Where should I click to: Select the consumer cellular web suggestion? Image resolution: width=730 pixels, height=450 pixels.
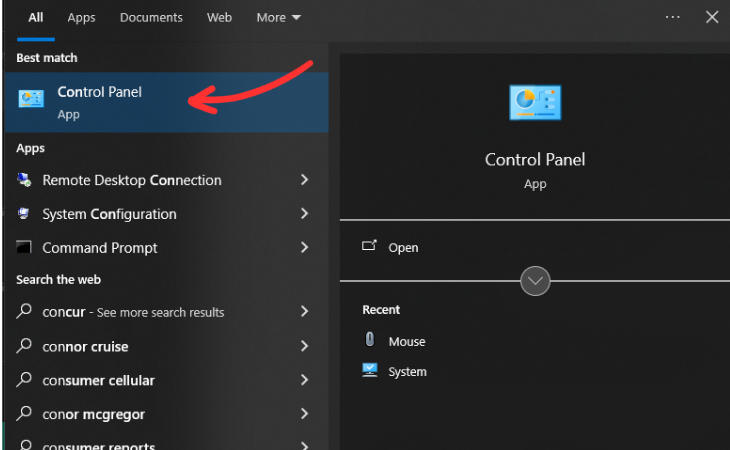166,380
